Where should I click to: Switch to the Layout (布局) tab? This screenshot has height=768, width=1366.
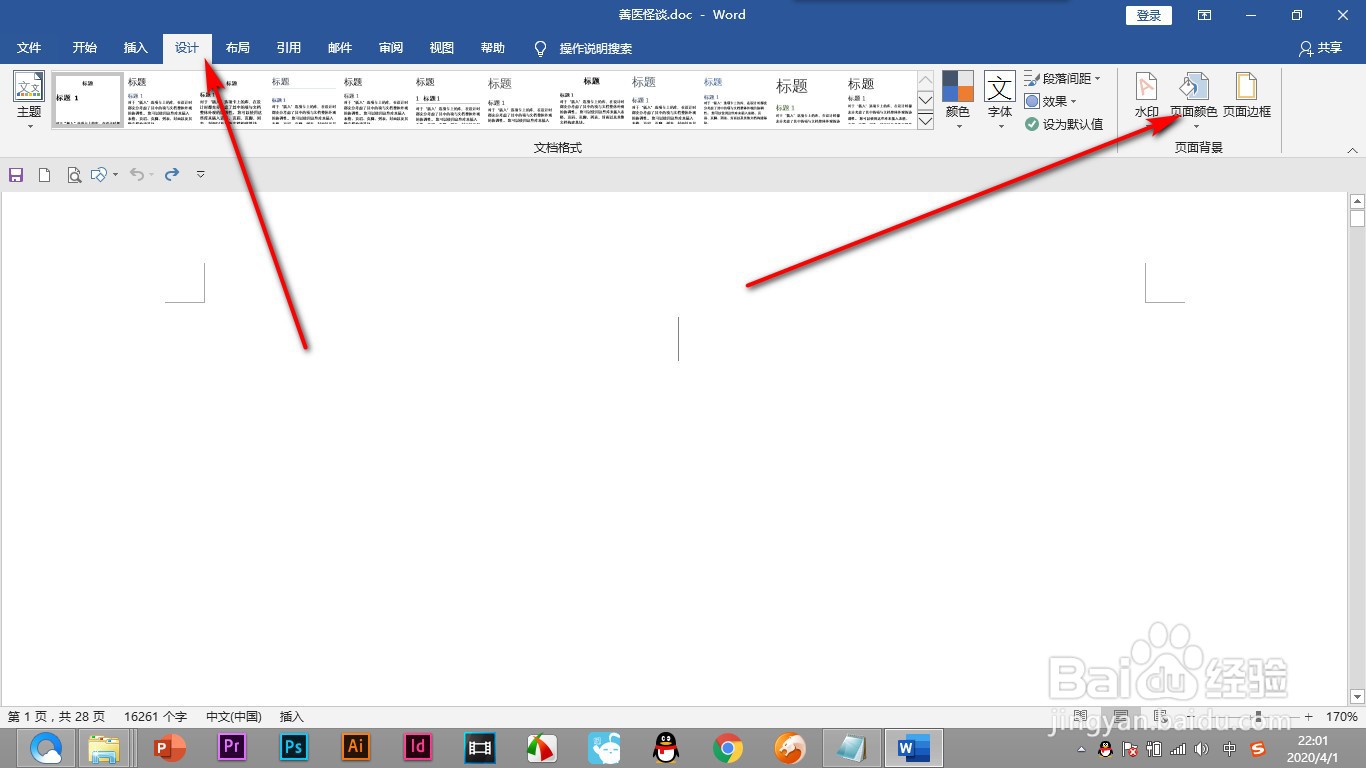coord(238,48)
